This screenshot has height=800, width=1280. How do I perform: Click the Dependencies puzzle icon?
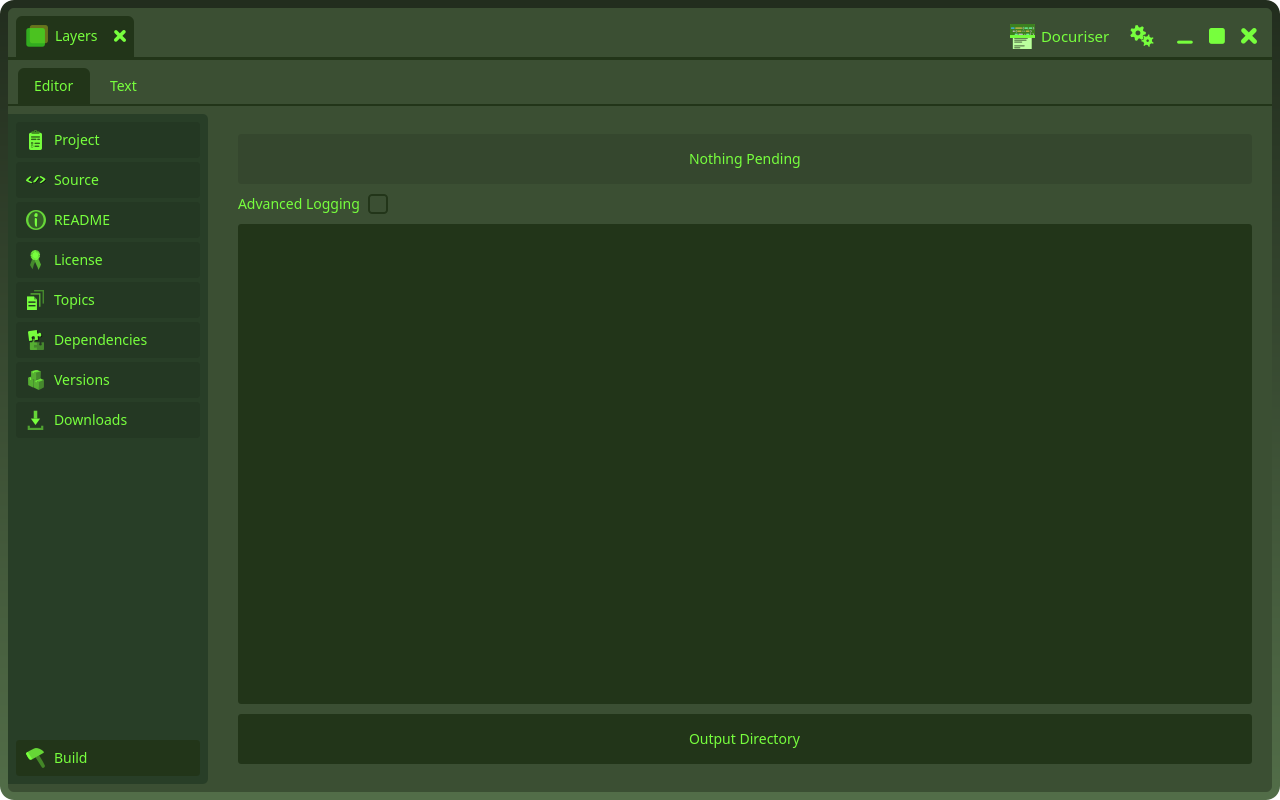tap(36, 340)
